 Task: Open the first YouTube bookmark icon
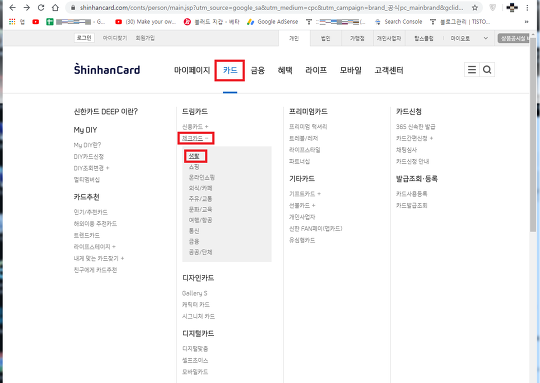[x=35, y=22]
